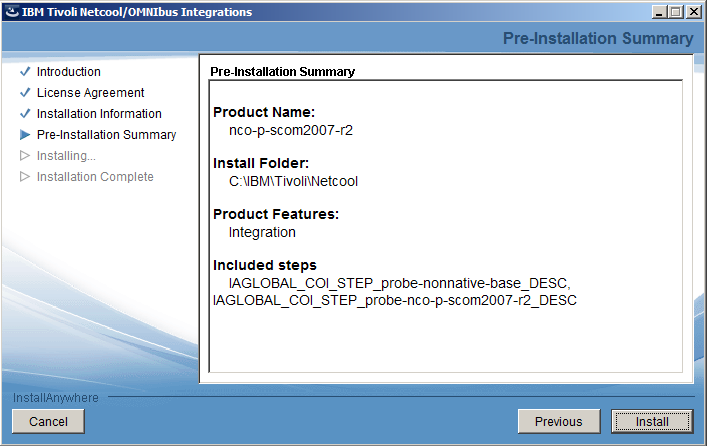Click the Introduction checkmark icon
707x446 pixels.
click(25, 72)
